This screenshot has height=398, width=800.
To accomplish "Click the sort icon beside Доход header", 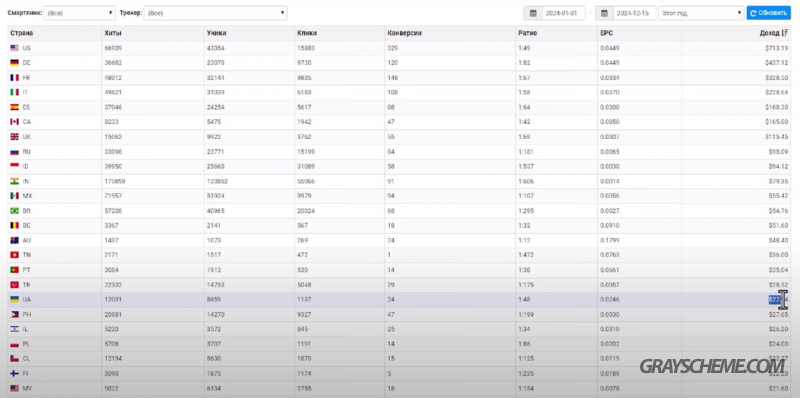I will tap(785, 33).
